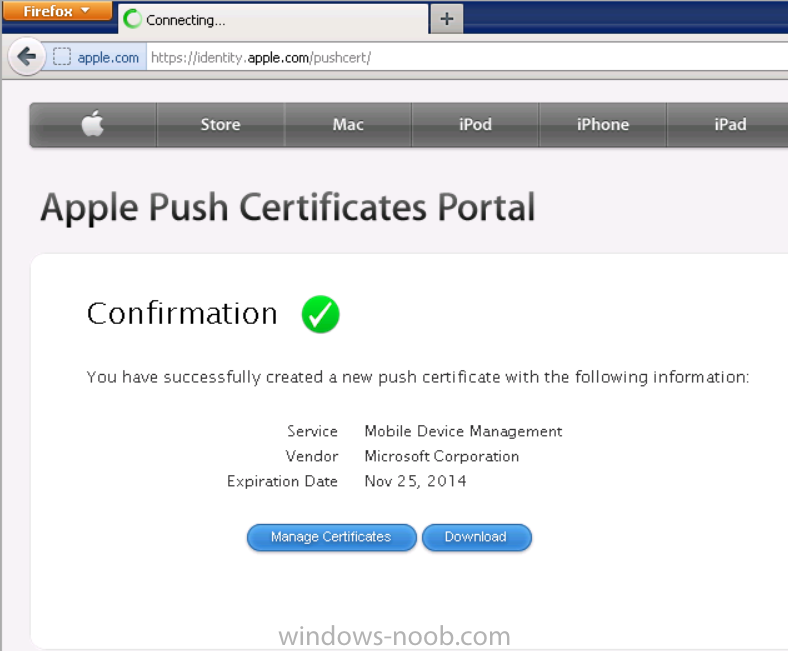Open a new tab with plus button
Viewport: 788px width, 651px height.
coord(447,19)
